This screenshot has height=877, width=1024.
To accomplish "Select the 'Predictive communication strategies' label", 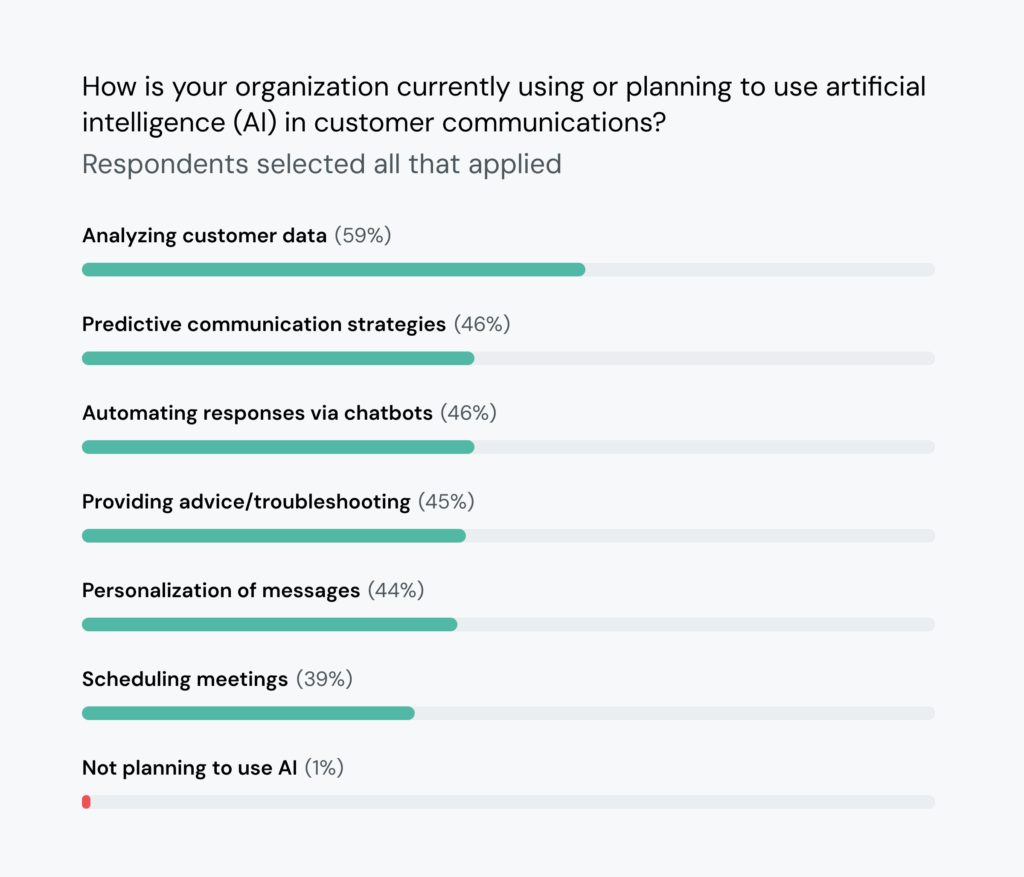I will (x=264, y=324).
